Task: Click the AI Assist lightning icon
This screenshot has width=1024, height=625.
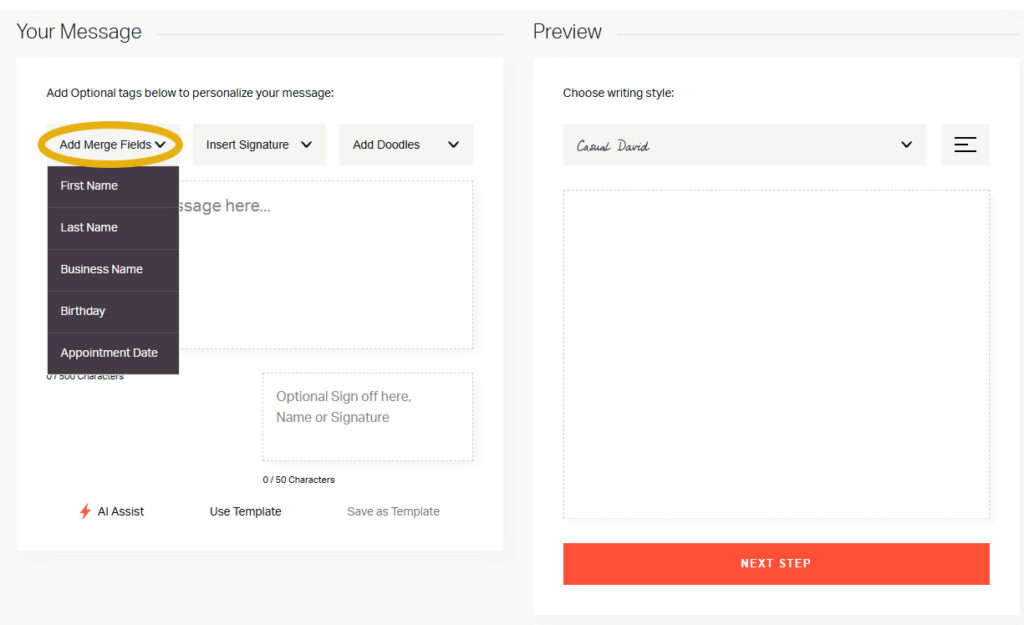Action: (x=88, y=511)
